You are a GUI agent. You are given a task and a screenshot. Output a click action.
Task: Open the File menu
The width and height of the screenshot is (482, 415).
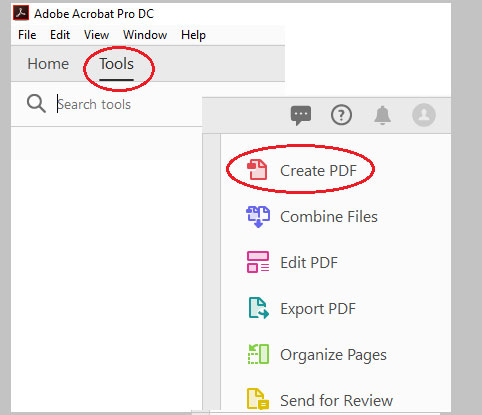tap(27, 35)
